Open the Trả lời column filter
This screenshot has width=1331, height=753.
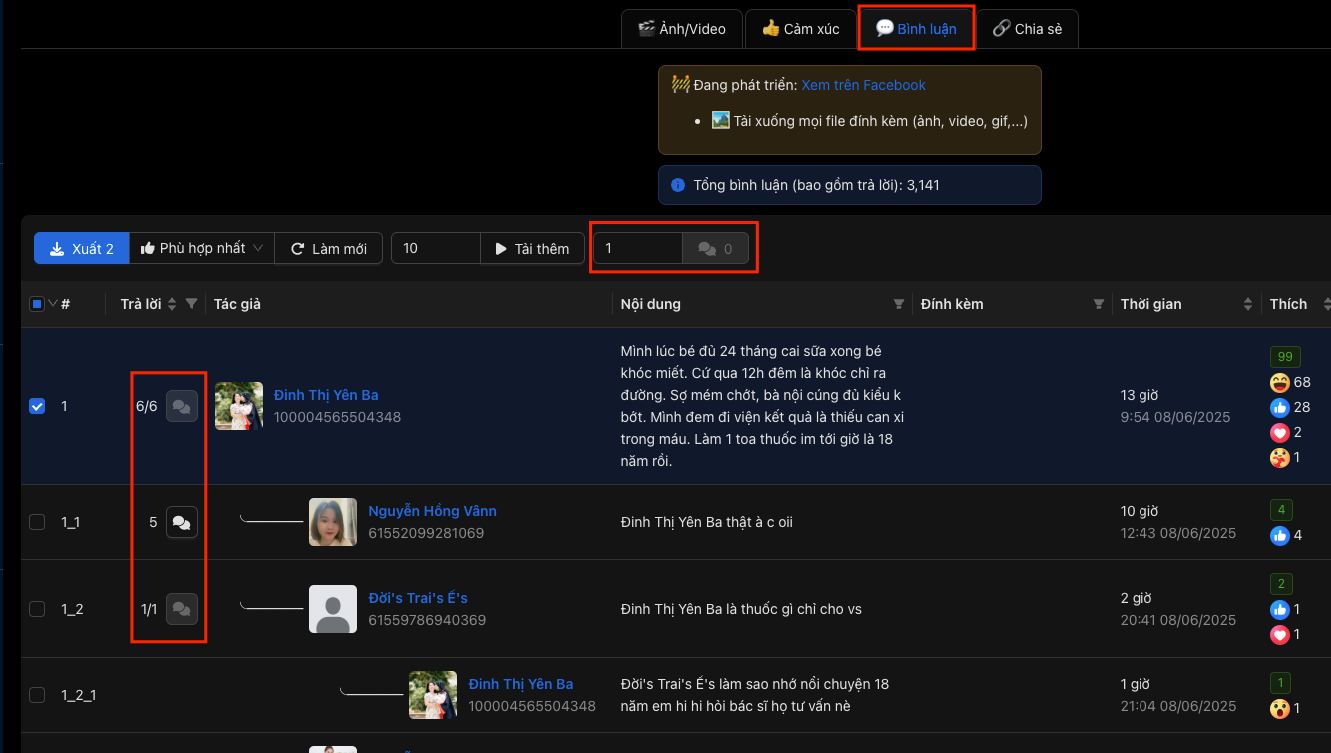click(191, 304)
